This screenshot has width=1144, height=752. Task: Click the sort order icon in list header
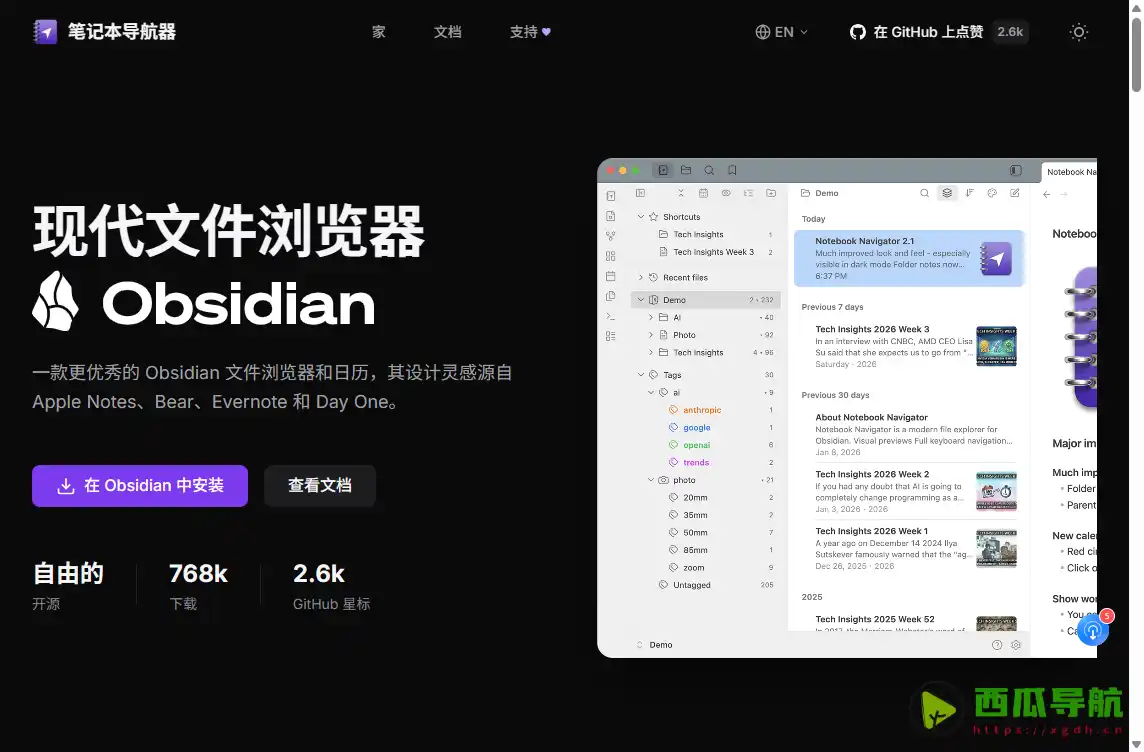[970, 193]
